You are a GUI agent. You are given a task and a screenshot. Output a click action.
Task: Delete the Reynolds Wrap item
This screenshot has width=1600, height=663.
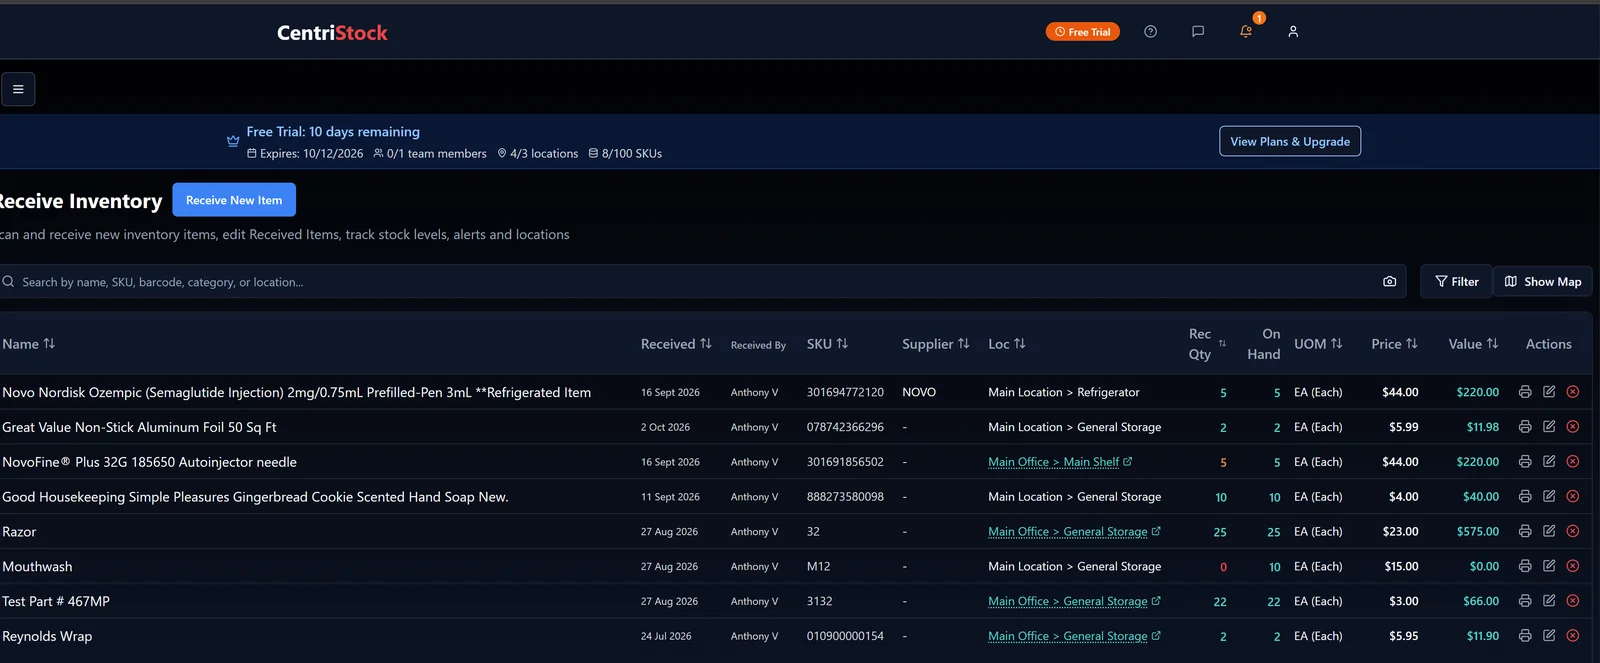[x=1572, y=636]
